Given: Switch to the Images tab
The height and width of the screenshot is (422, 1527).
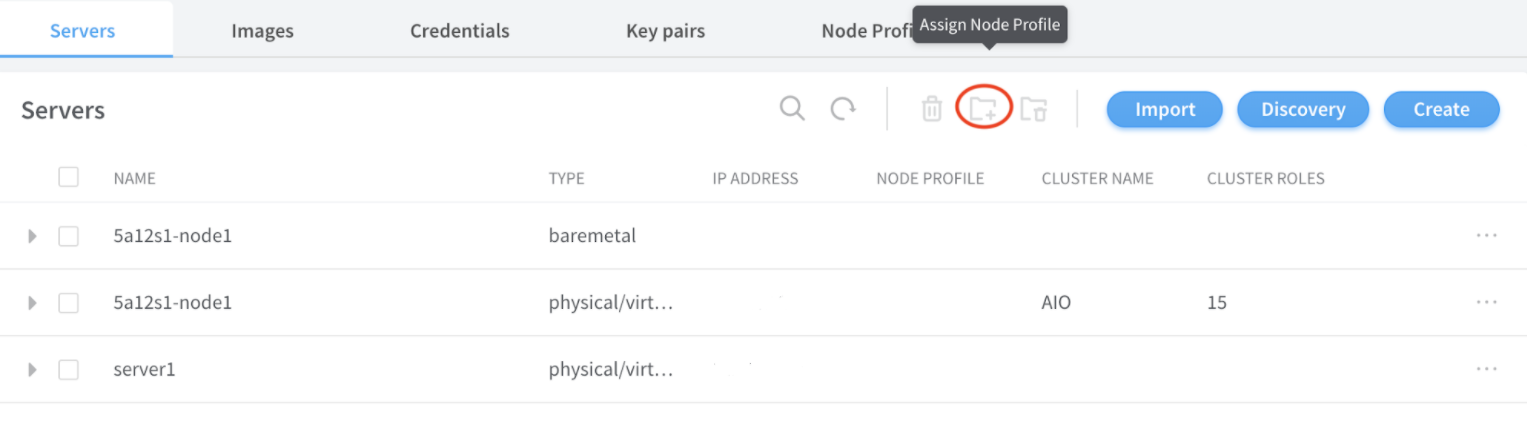Looking at the screenshot, I should point(262,31).
